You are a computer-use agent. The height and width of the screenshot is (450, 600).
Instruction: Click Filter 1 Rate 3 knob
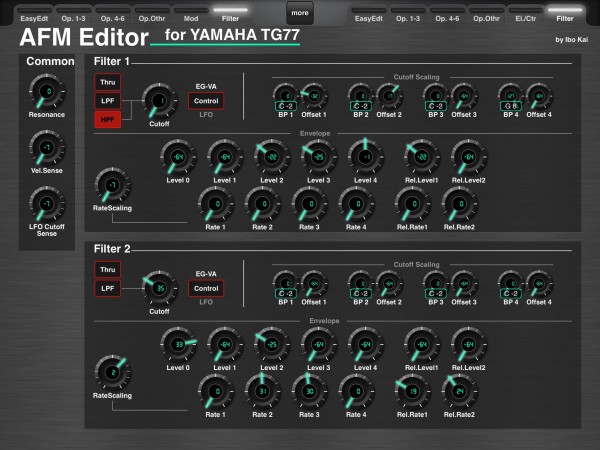(x=309, y=204)
